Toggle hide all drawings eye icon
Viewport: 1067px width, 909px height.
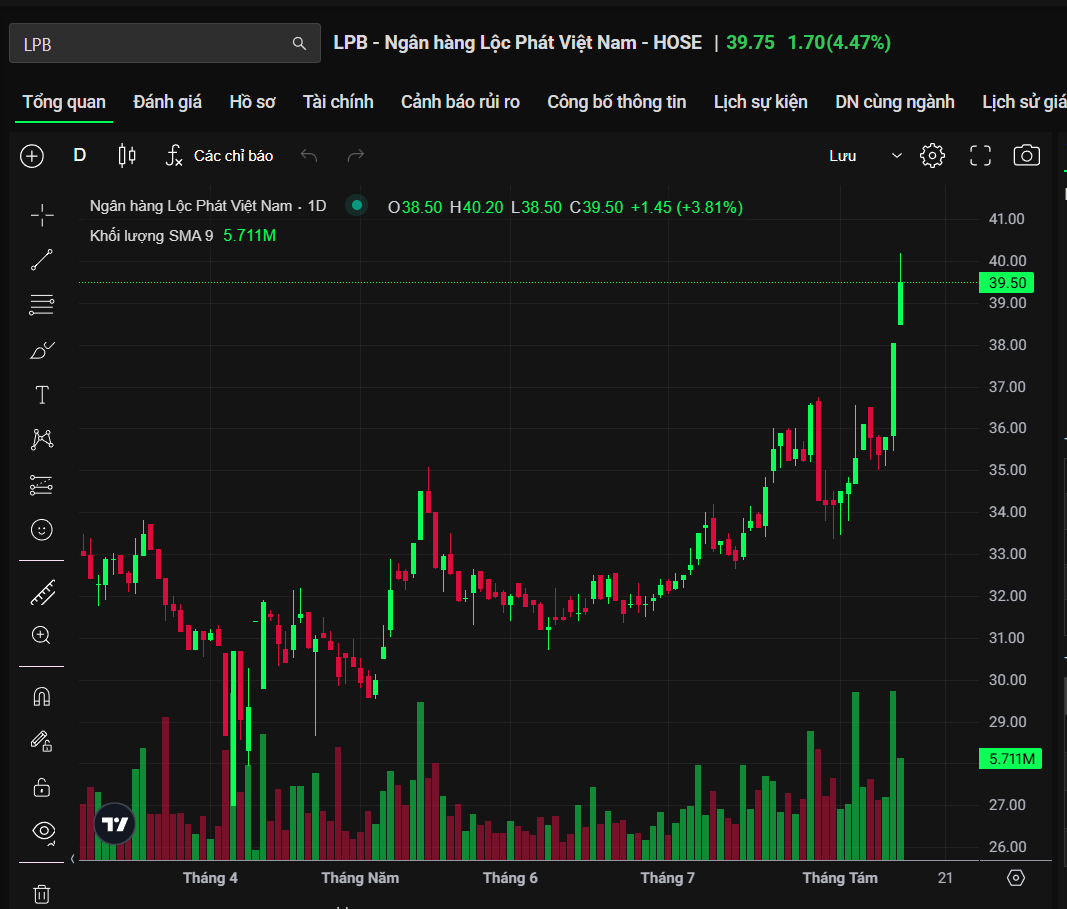click(44, 831)
